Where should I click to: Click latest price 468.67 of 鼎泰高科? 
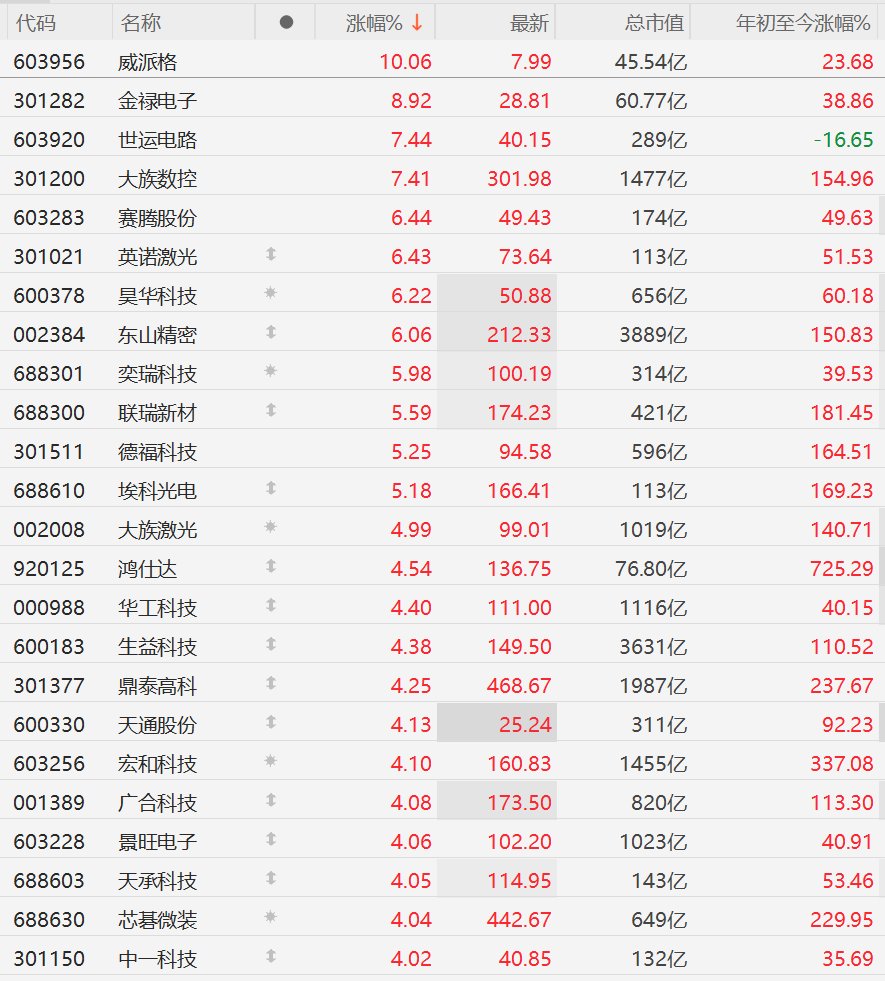[x=520, y=686]
